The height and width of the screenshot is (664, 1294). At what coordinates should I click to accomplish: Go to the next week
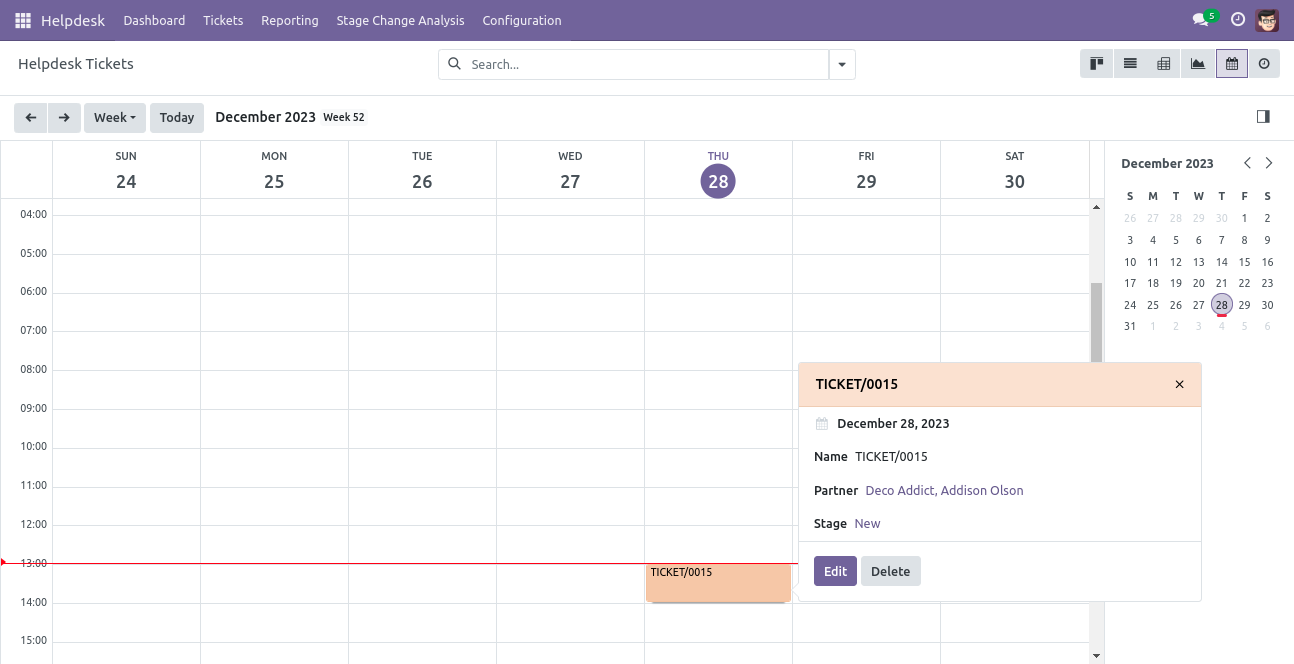coord(64,117)
